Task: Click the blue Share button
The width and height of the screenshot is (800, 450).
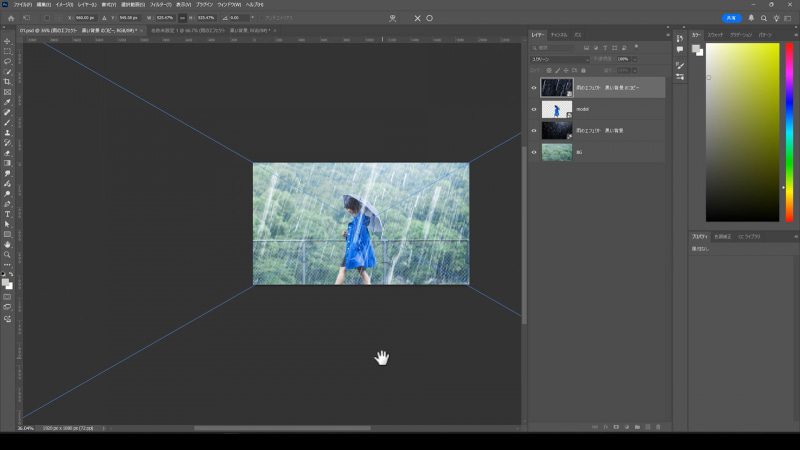Action: [731, 18]
